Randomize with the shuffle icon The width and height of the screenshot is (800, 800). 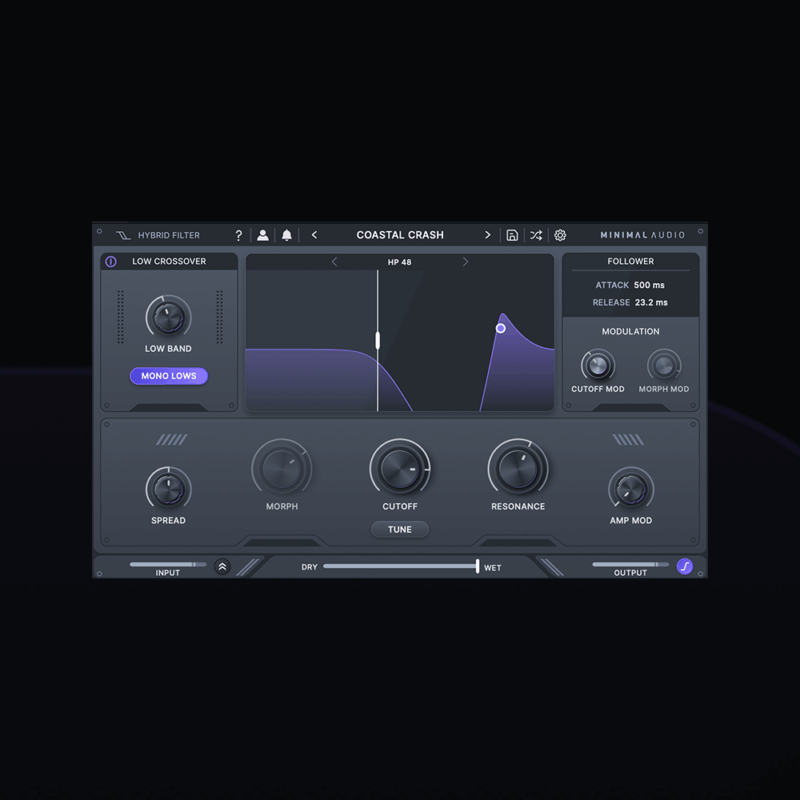click(536, 235)
